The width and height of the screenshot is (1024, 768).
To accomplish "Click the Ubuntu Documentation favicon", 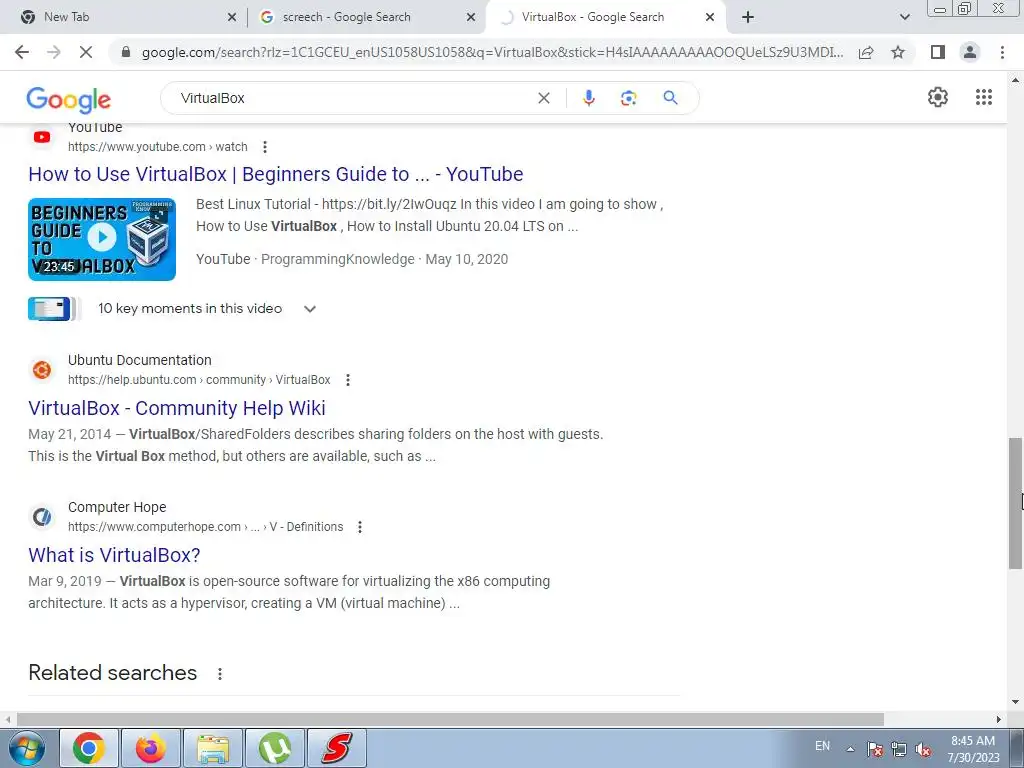I will [42, 370].
